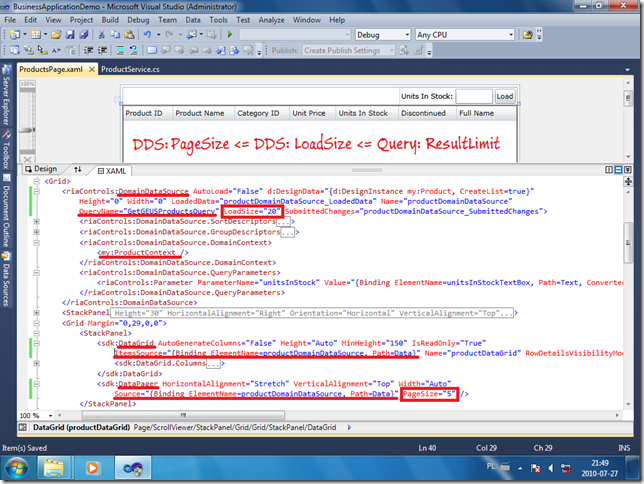Viewport: 644px width, 484px height.
Task: Click the Copy icon in toolbar
Action: 115,35
